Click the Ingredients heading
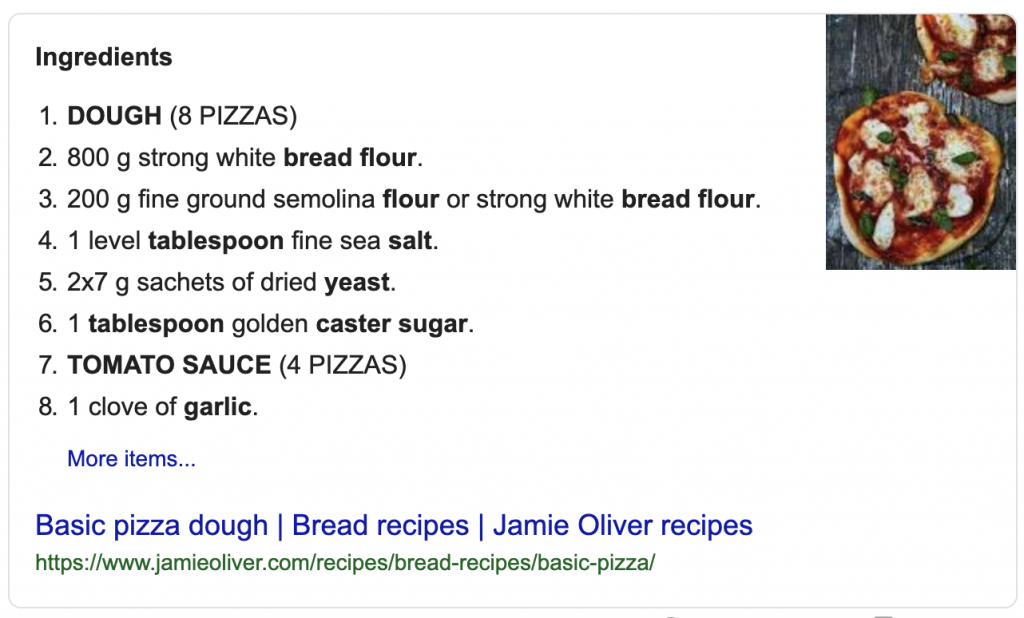Image resolution: width=1024 pixels, height=618 pixels. click(x=104, y=57)
